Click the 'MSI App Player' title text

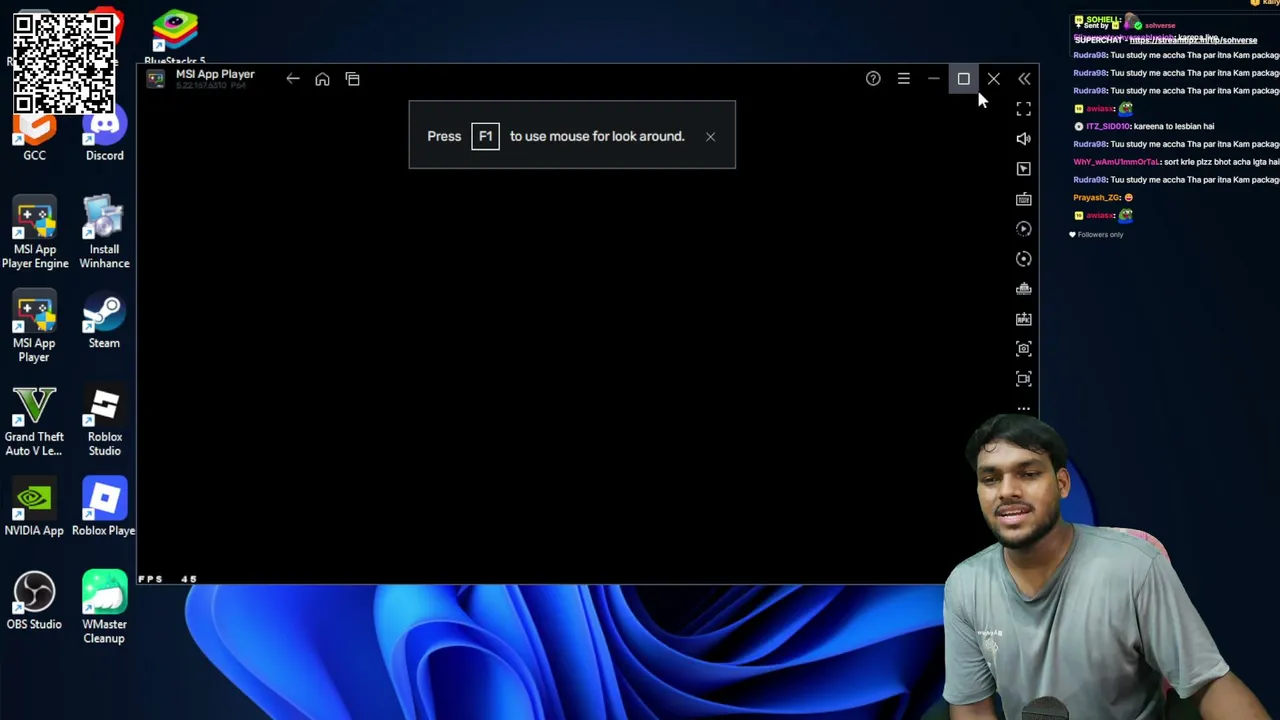pyautogui.click(x=215, y=74)
